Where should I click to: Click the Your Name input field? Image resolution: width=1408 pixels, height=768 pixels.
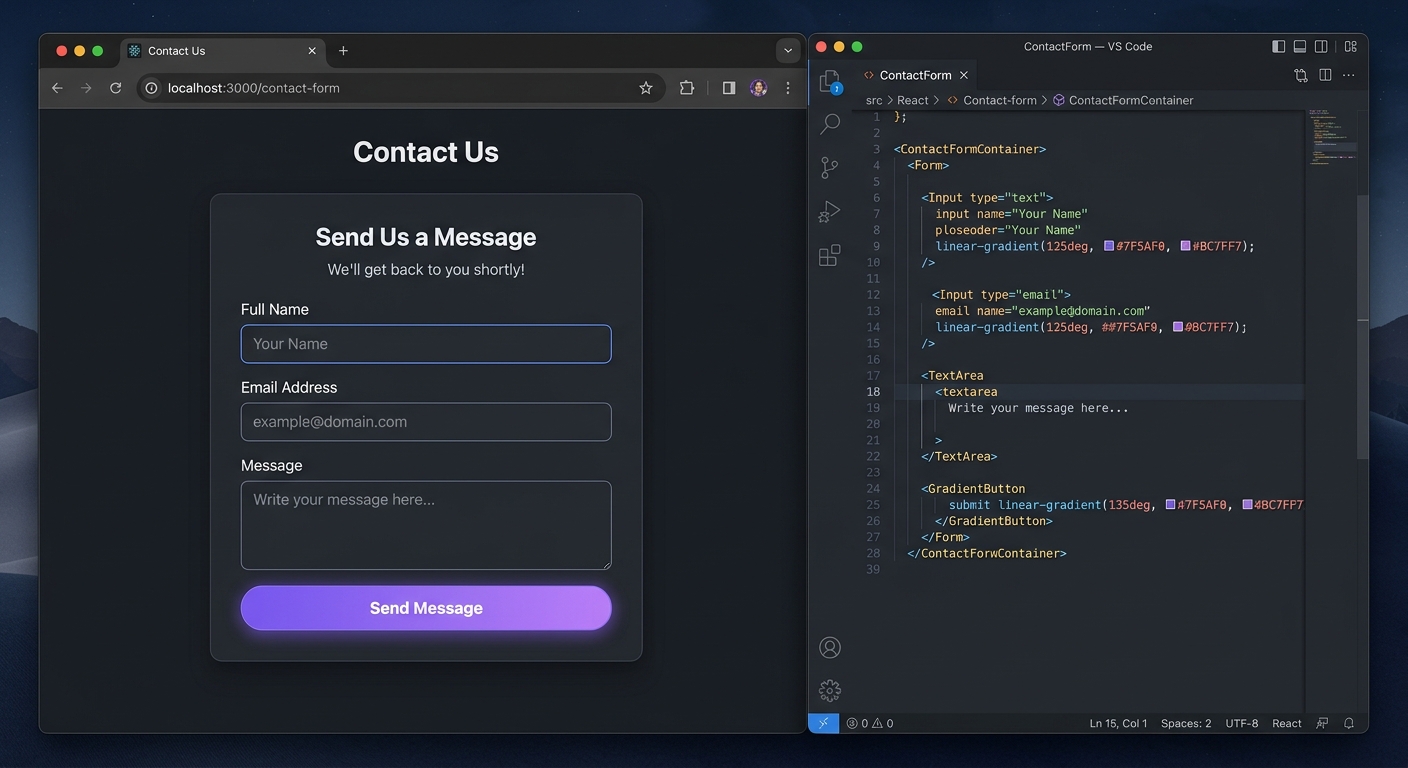(x=425, y=343)
